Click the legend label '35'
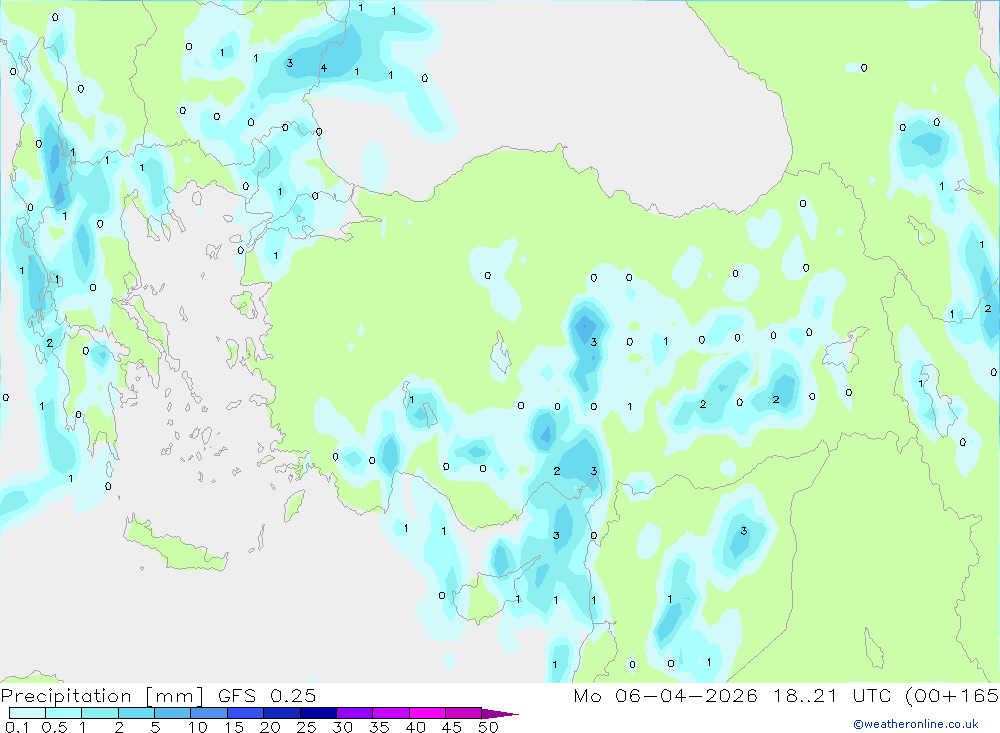 click(x=379, y=727)
